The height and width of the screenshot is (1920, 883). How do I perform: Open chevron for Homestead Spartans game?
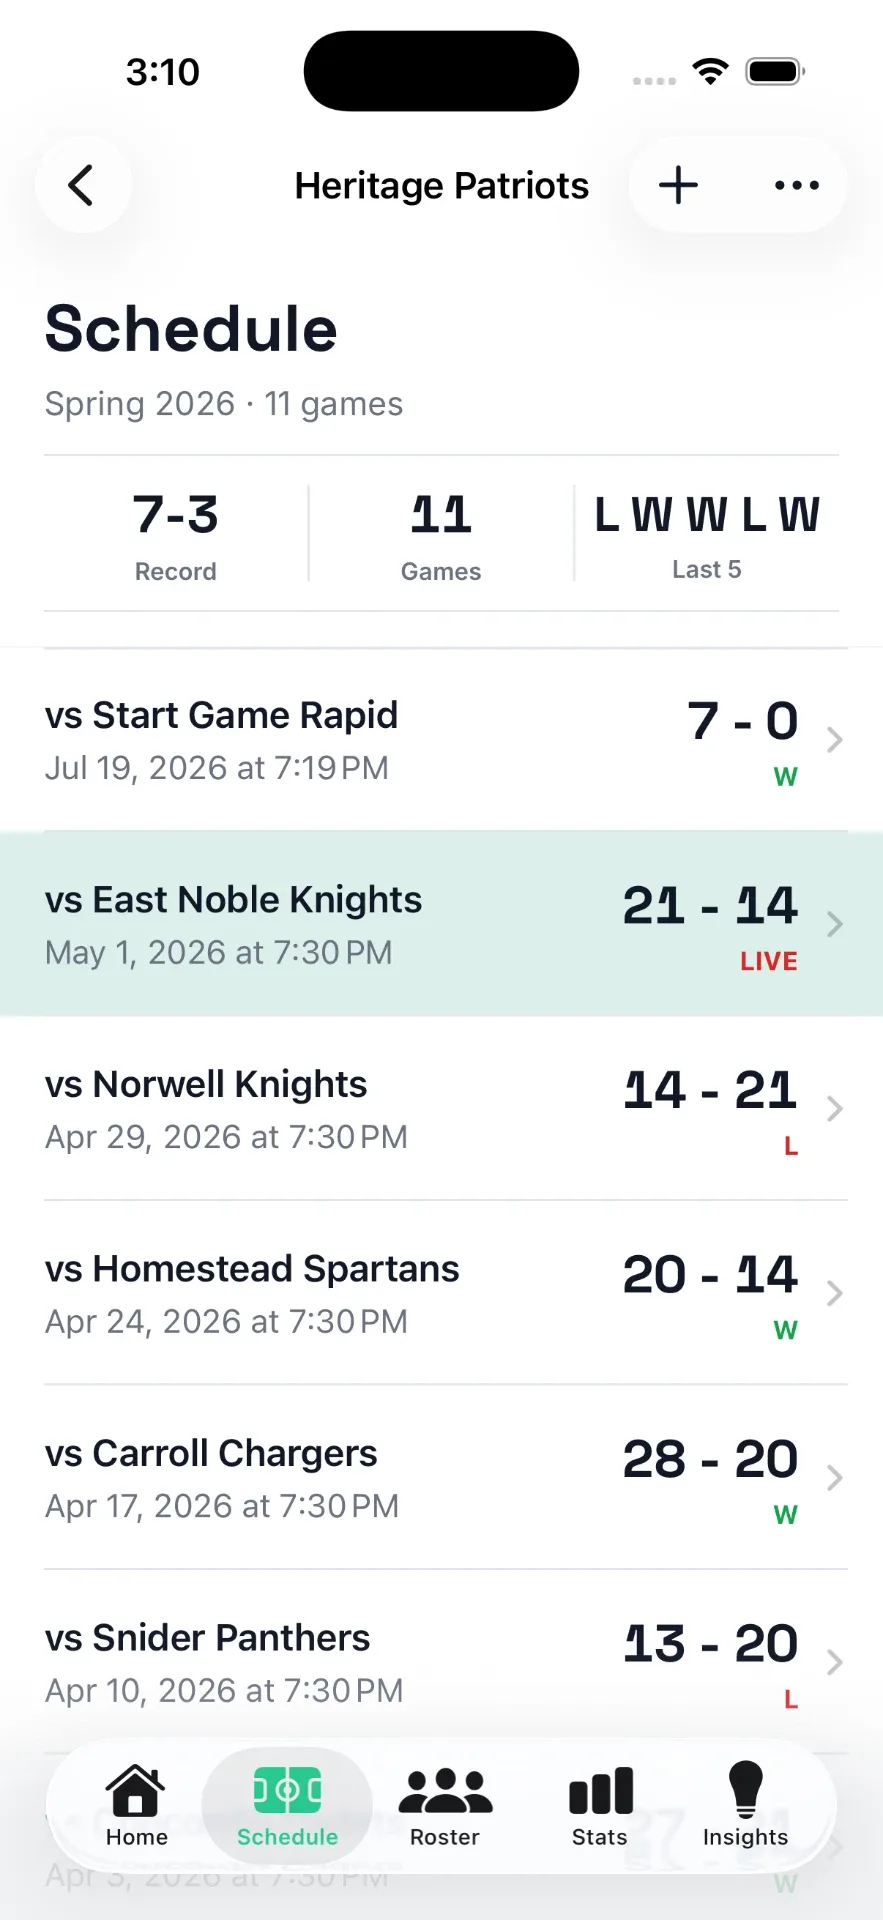point(835,1293)
